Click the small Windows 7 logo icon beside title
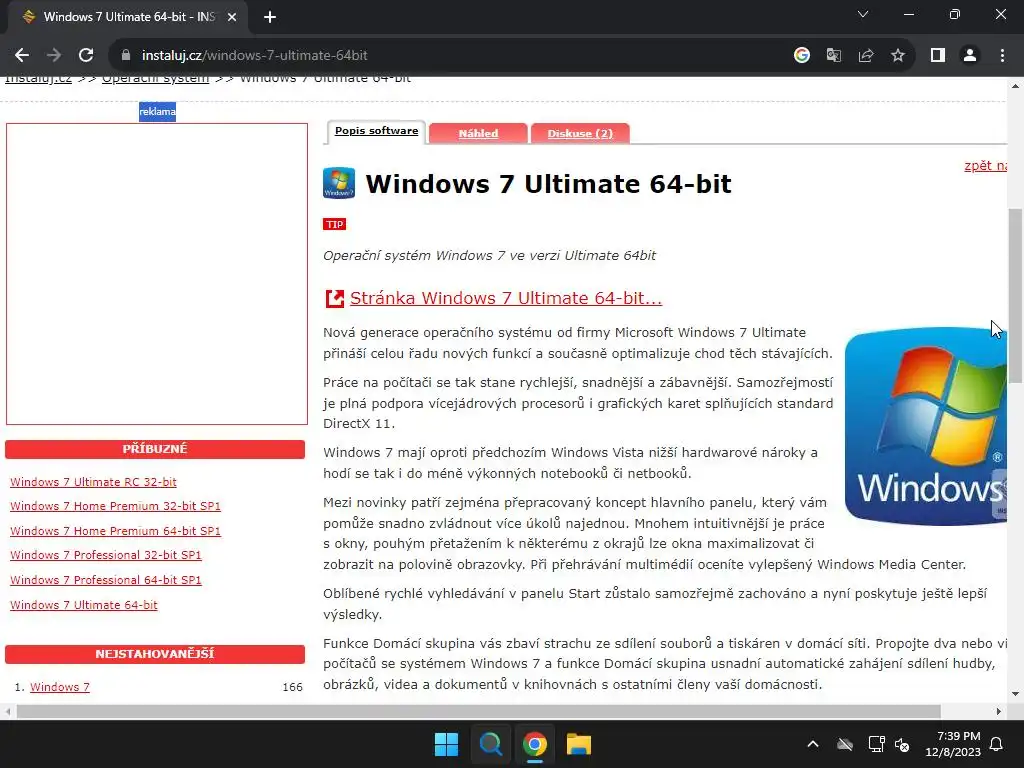 pyautogui.click(x=339, y=183)
